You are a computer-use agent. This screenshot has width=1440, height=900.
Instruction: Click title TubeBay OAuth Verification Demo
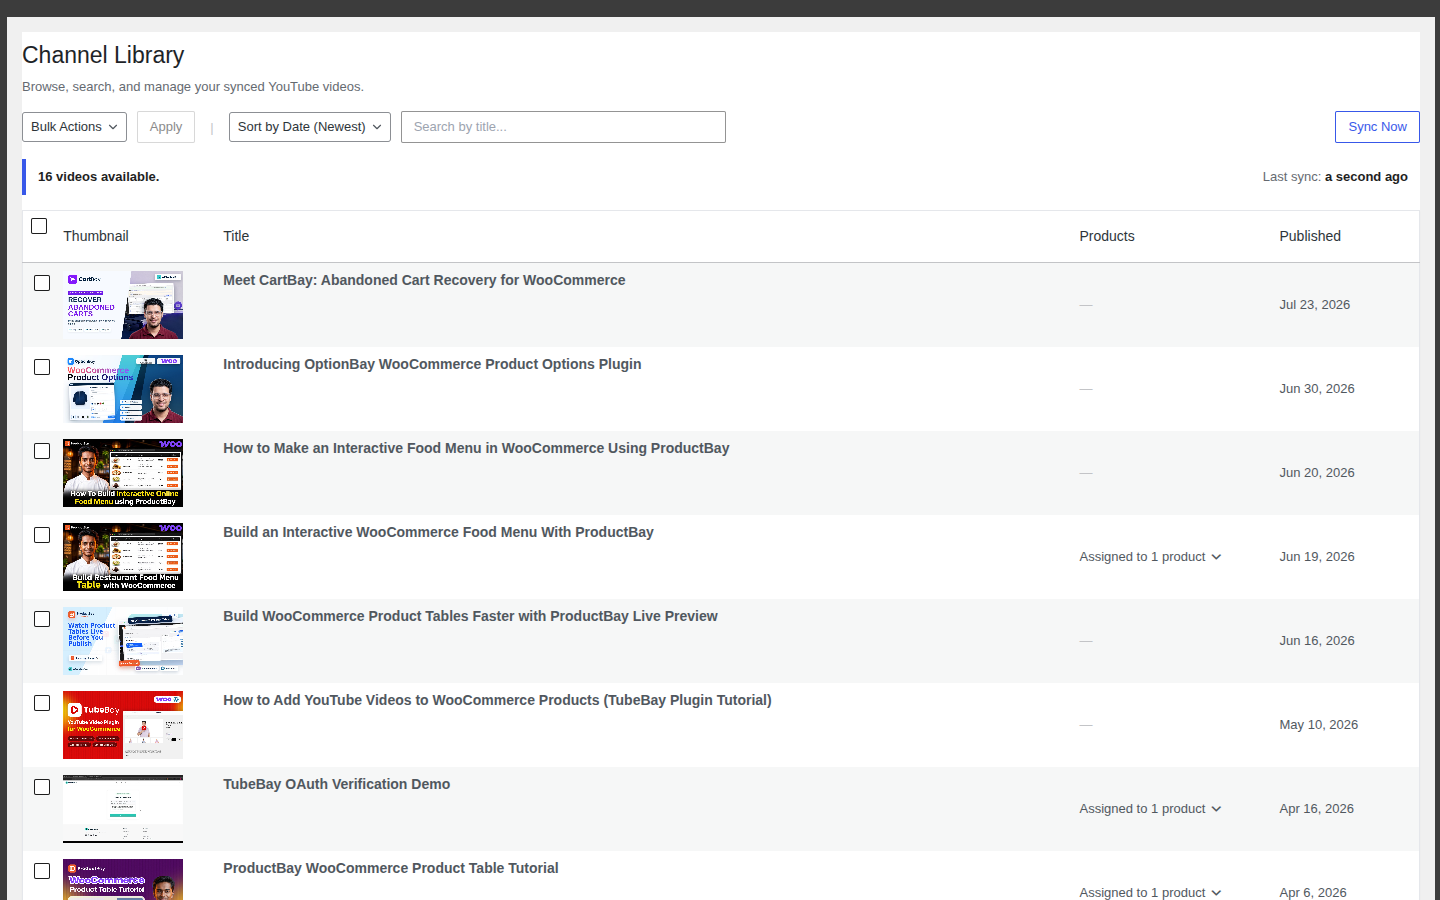point(336,784)
